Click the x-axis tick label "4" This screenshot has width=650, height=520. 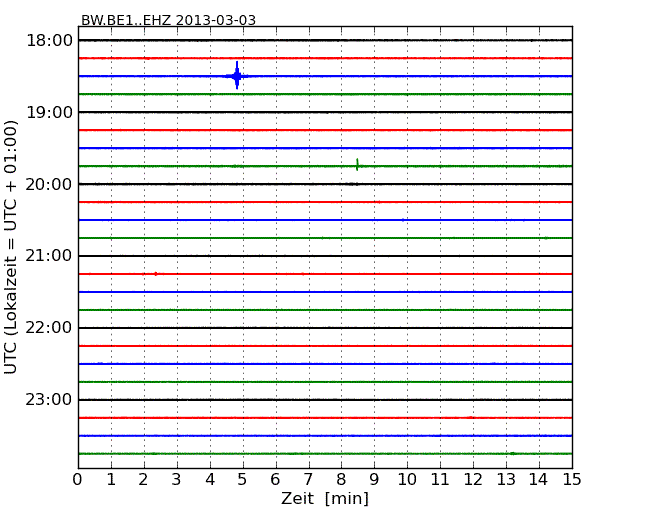tap(210, 480)
